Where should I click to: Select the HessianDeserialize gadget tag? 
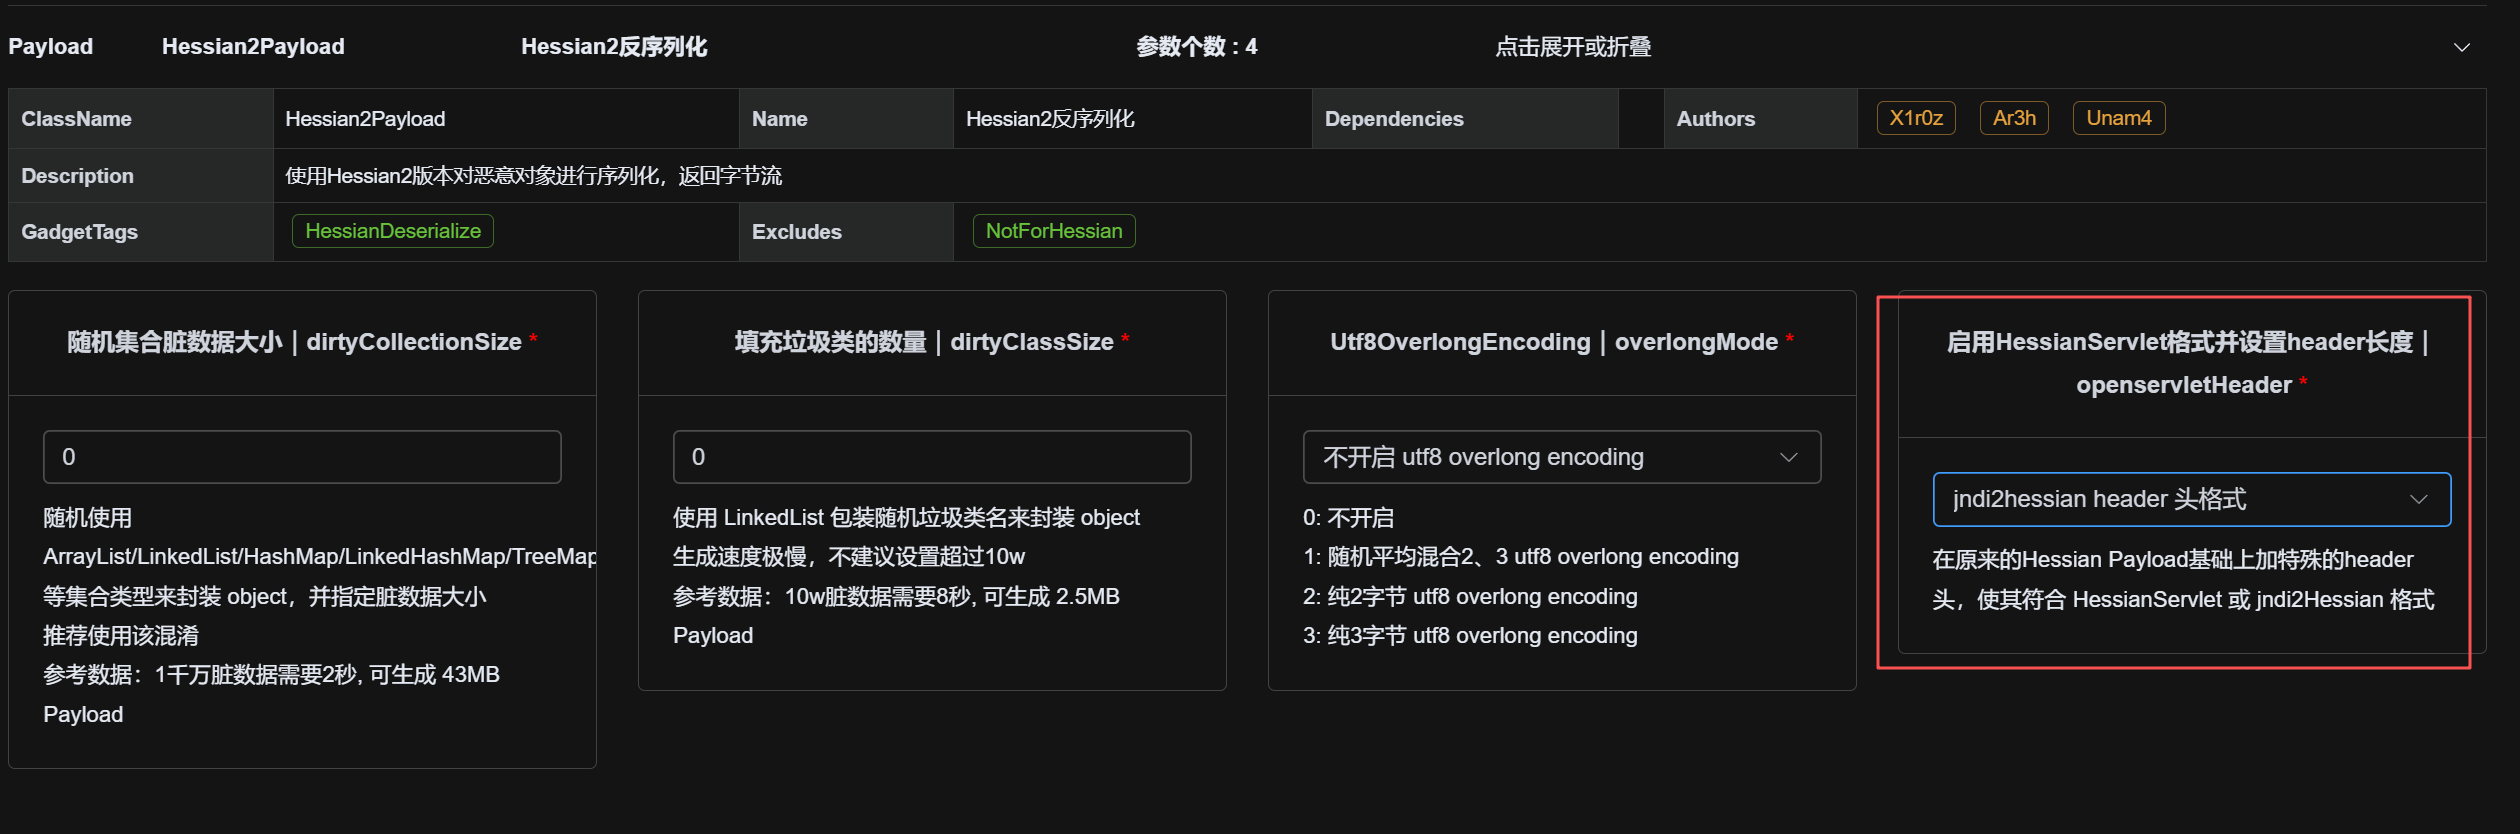(392, 231)
